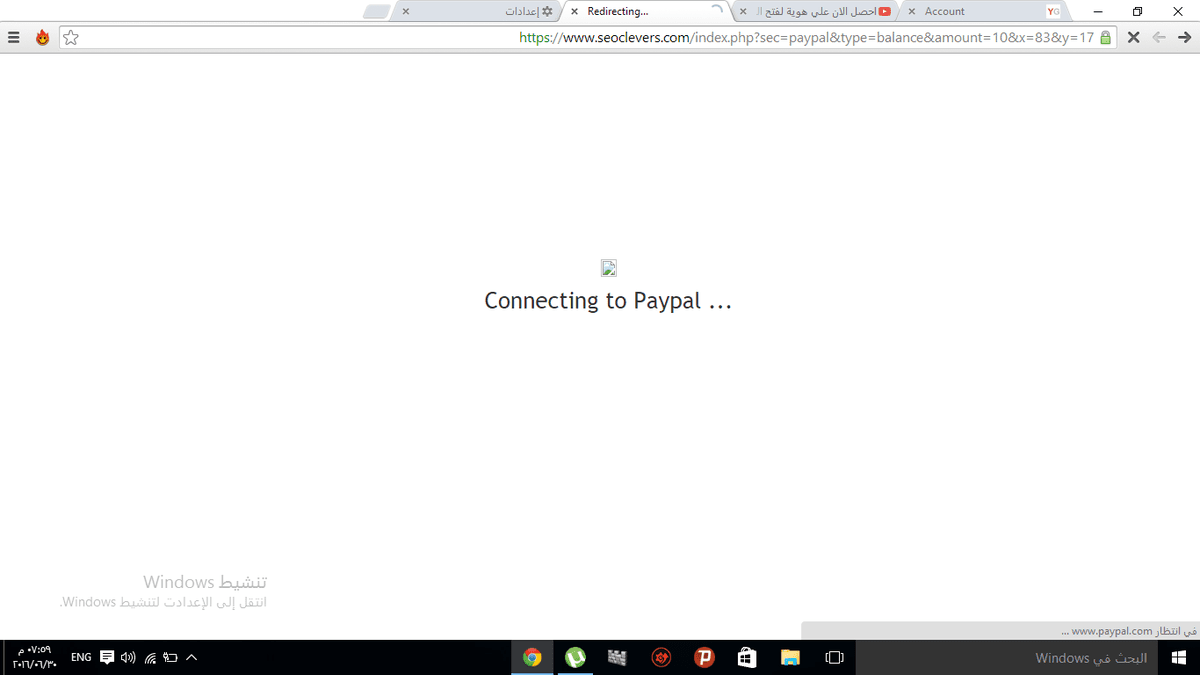Viewport: 1200px width, 675px height.
Task: Go forward using the right arrow button
Action: point(1184,38)
